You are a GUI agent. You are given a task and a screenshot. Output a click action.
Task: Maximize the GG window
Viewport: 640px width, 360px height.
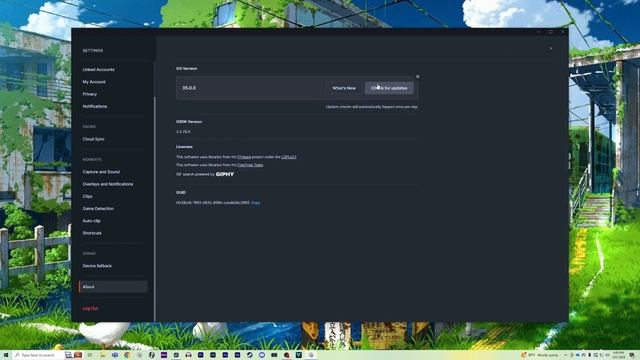click(551, 32)
